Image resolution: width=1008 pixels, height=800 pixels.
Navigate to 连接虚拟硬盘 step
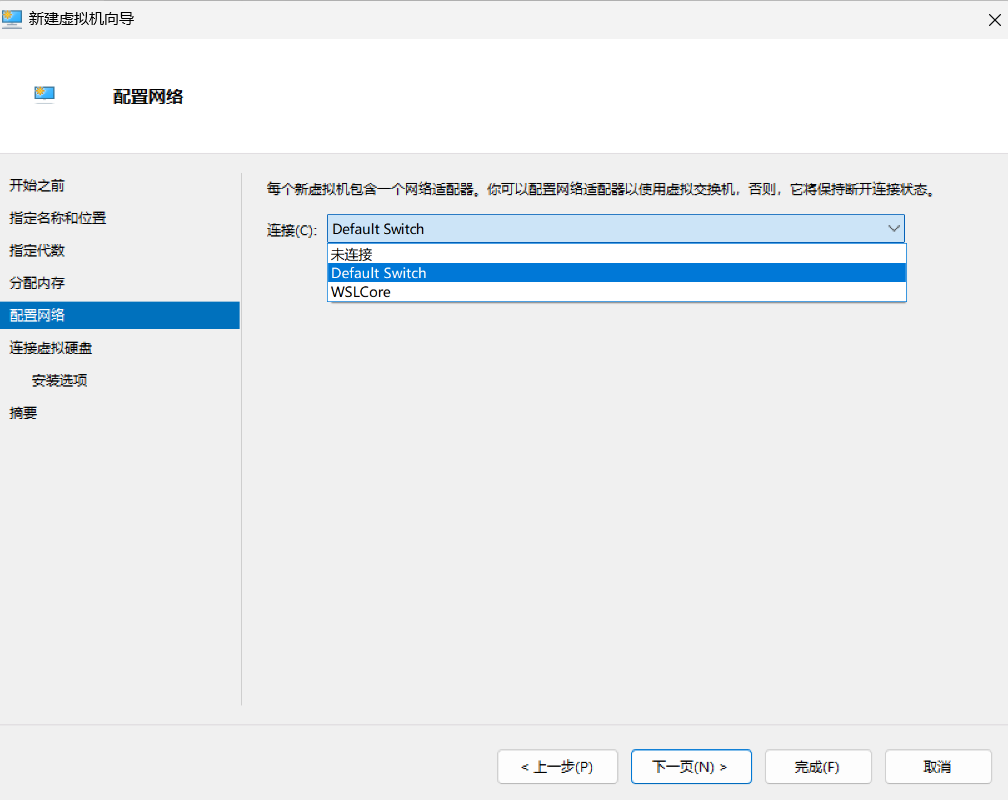(x=51, y=348)
